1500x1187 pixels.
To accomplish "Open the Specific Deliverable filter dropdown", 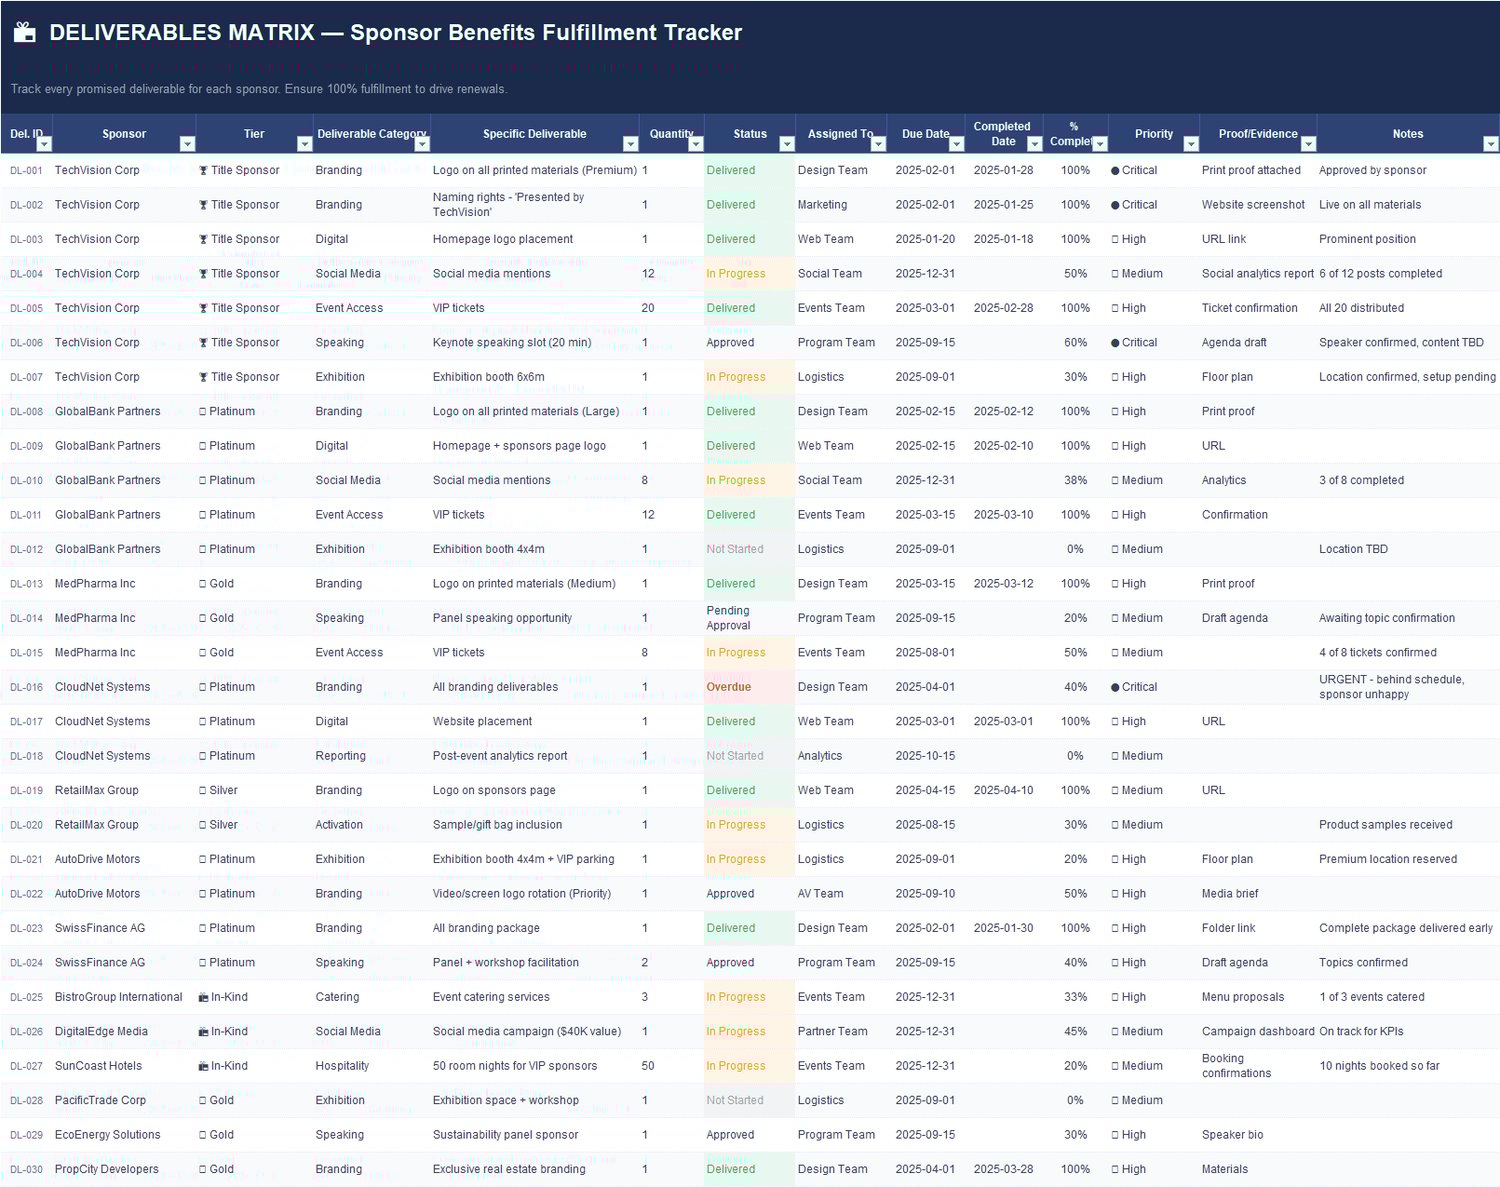I will tap(630, 144).
